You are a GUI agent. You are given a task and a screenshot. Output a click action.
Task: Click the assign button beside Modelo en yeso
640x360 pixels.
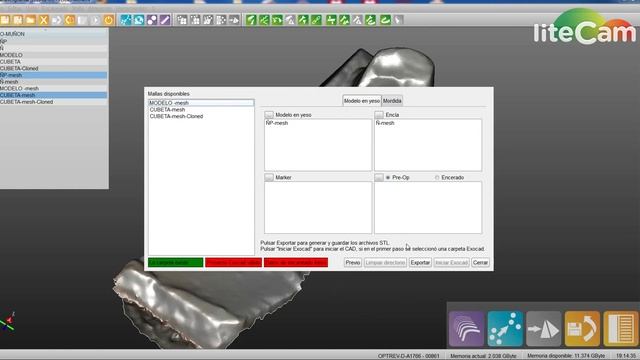pyautogui.click(x=269, y=115)
